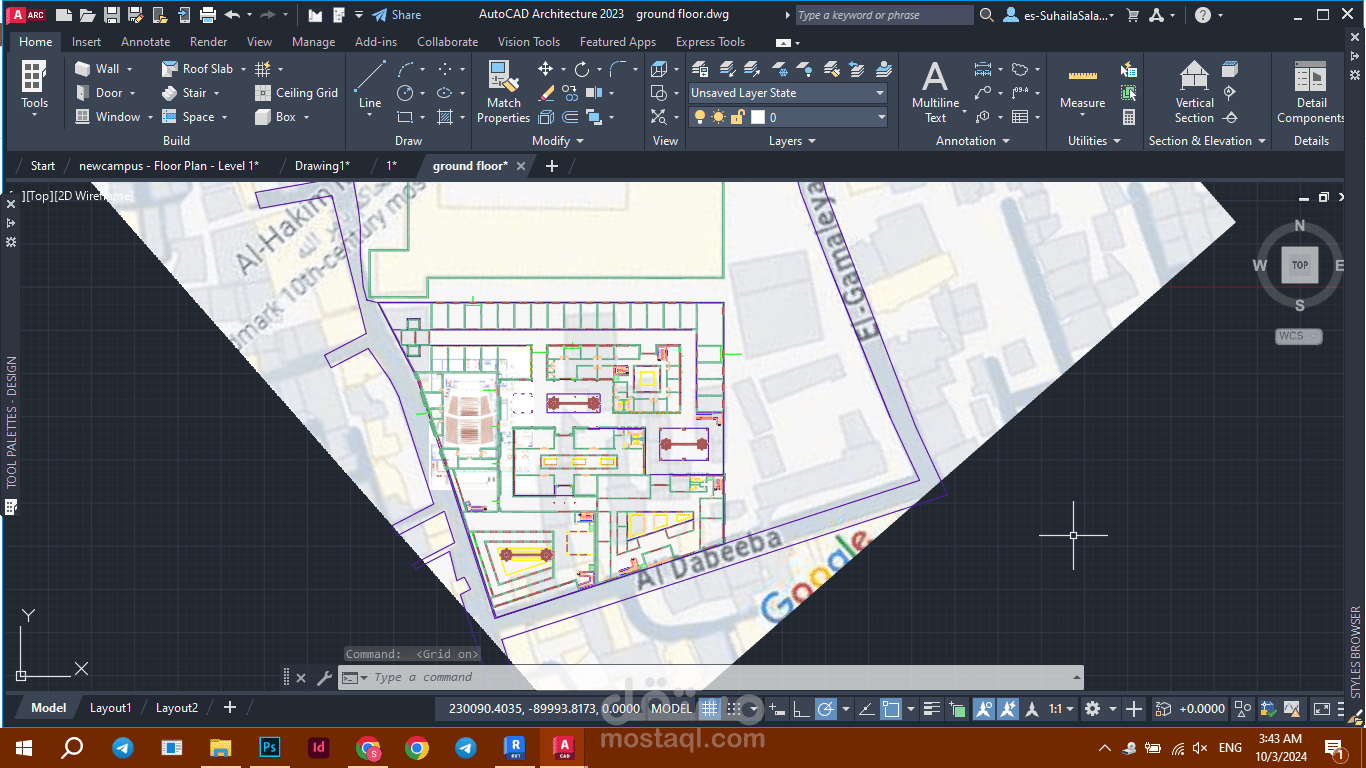Expand the Utilities panel
The width and height of the screenshot is (1366, 768).
click(1094, 141)
